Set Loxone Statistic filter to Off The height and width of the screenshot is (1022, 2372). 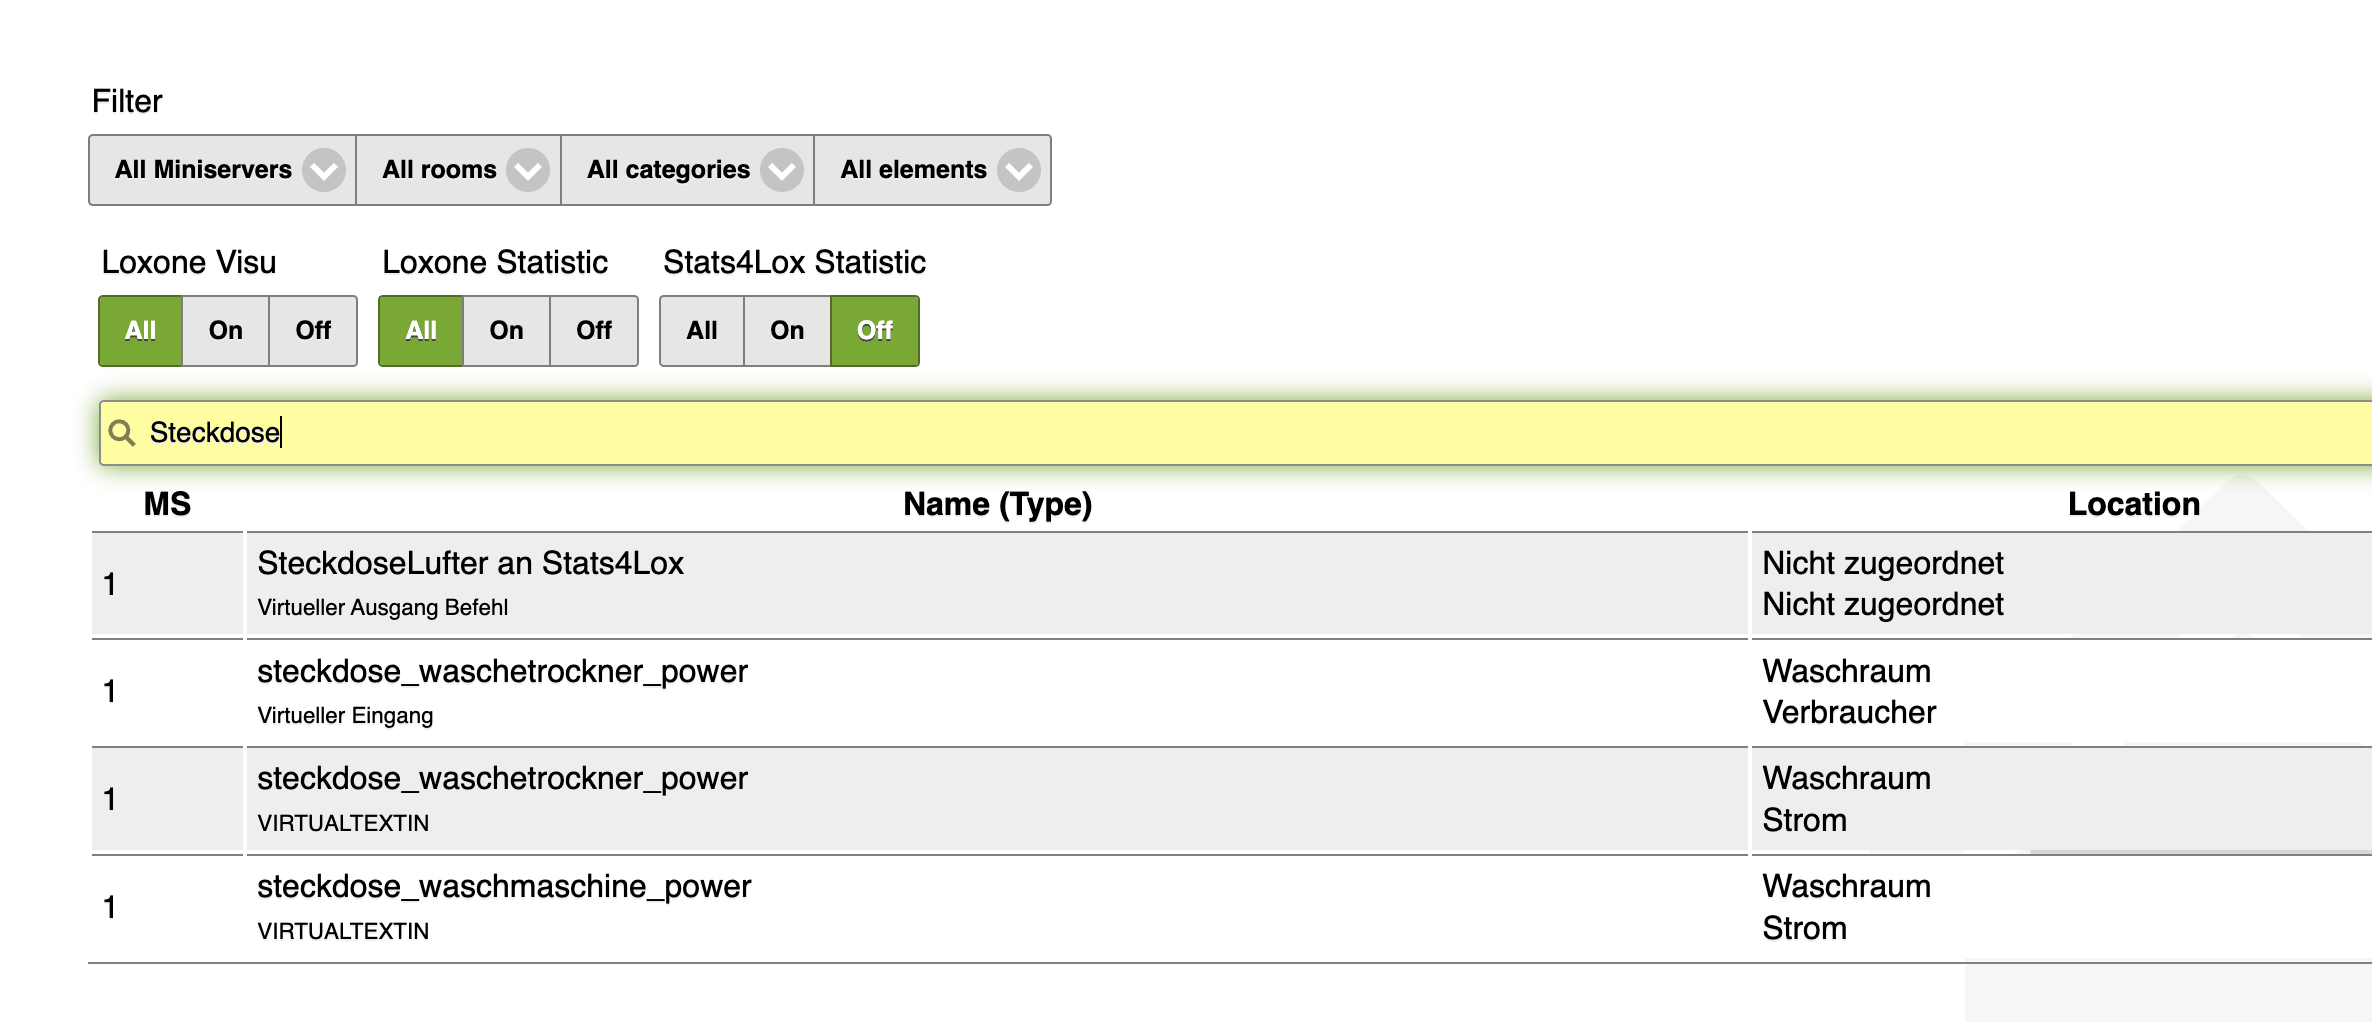(x=593, y=331)
